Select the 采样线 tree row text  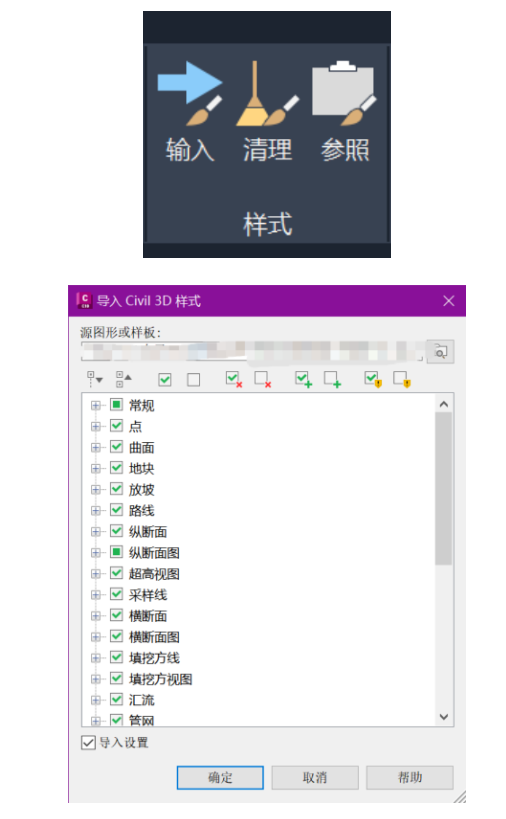pyautogui.click(x=148, y=595)
